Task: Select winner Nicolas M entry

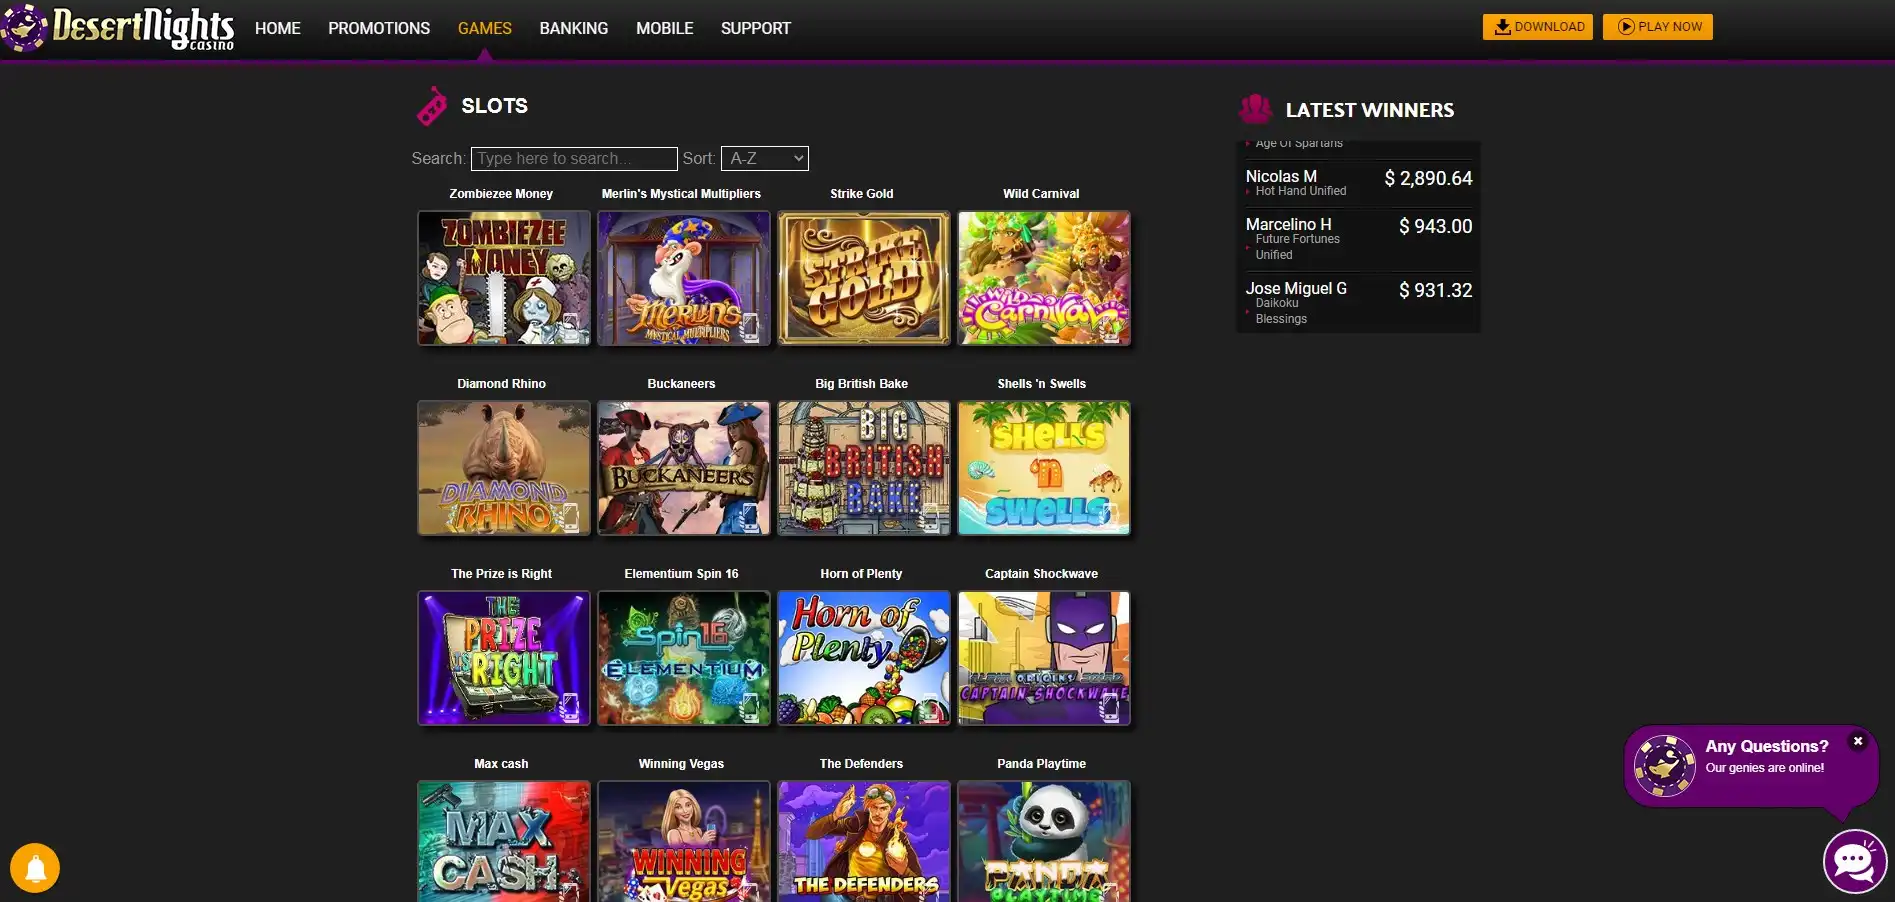Action: point(1358,182)
